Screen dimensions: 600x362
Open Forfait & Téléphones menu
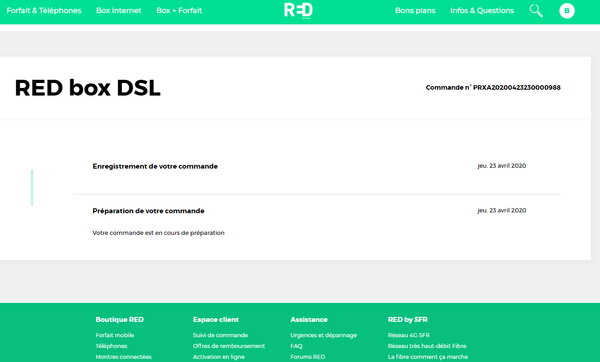[x=44, y=11]
